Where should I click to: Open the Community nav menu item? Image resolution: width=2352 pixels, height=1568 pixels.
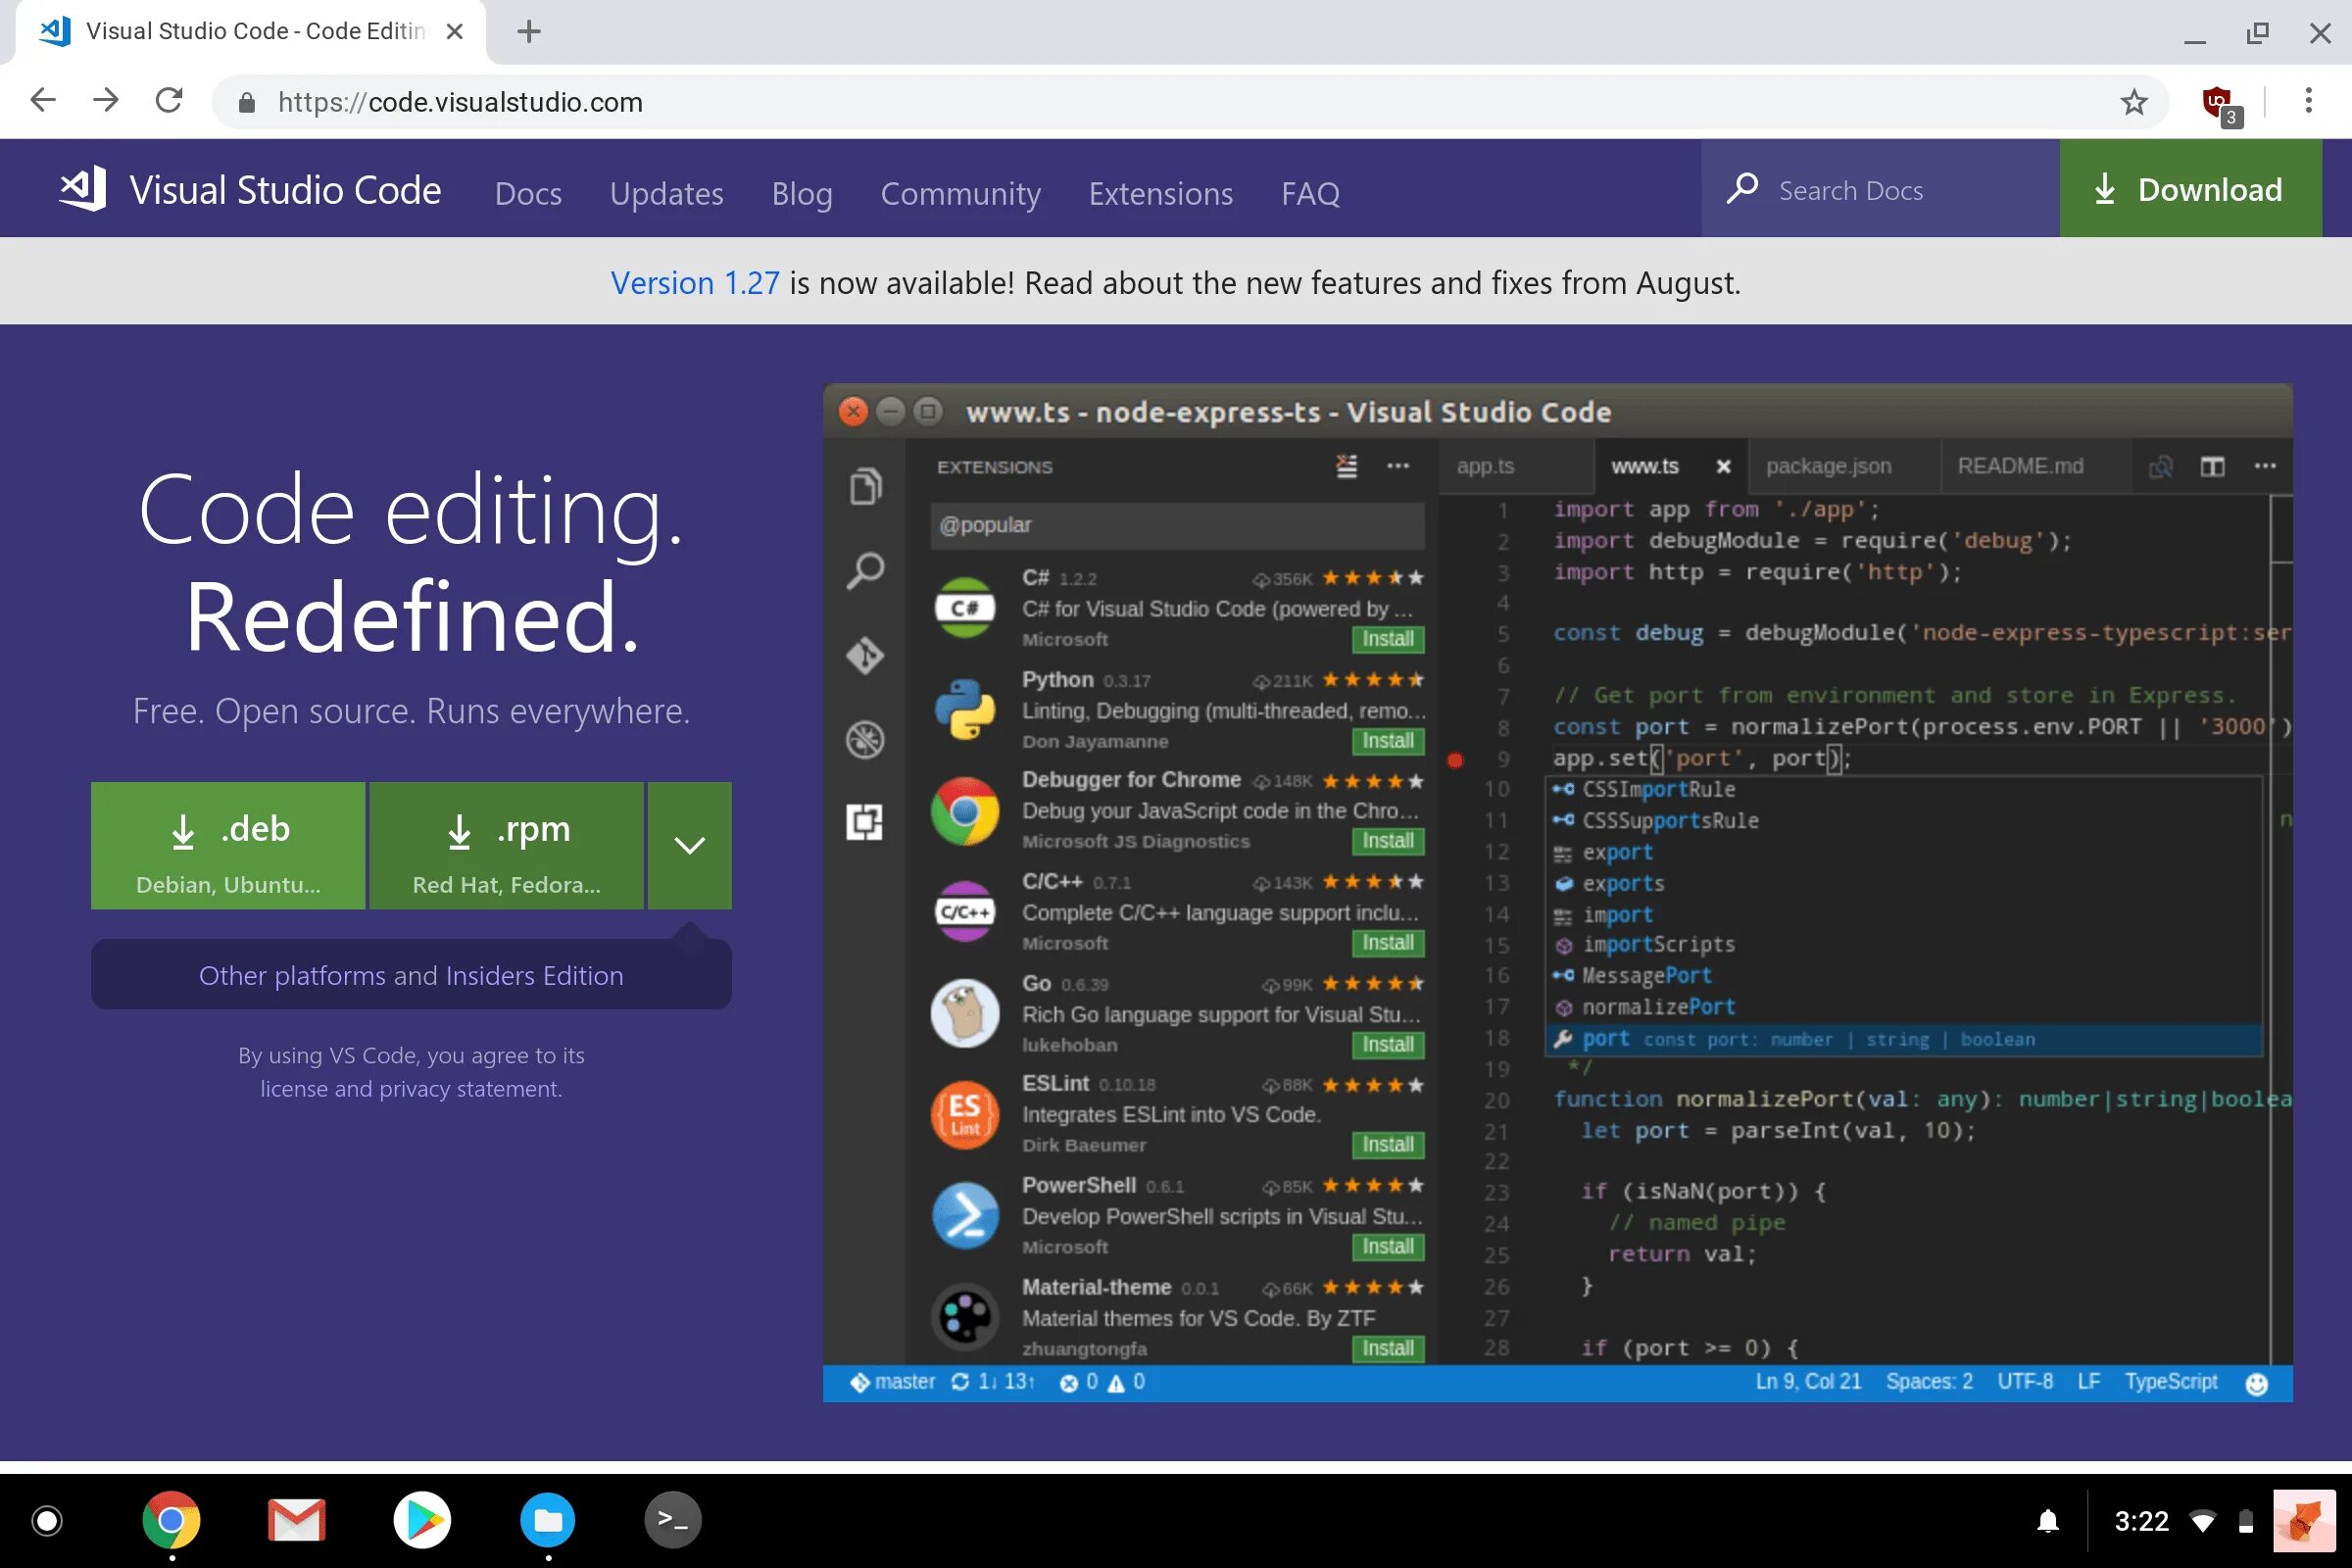click(x=960, y=193)
